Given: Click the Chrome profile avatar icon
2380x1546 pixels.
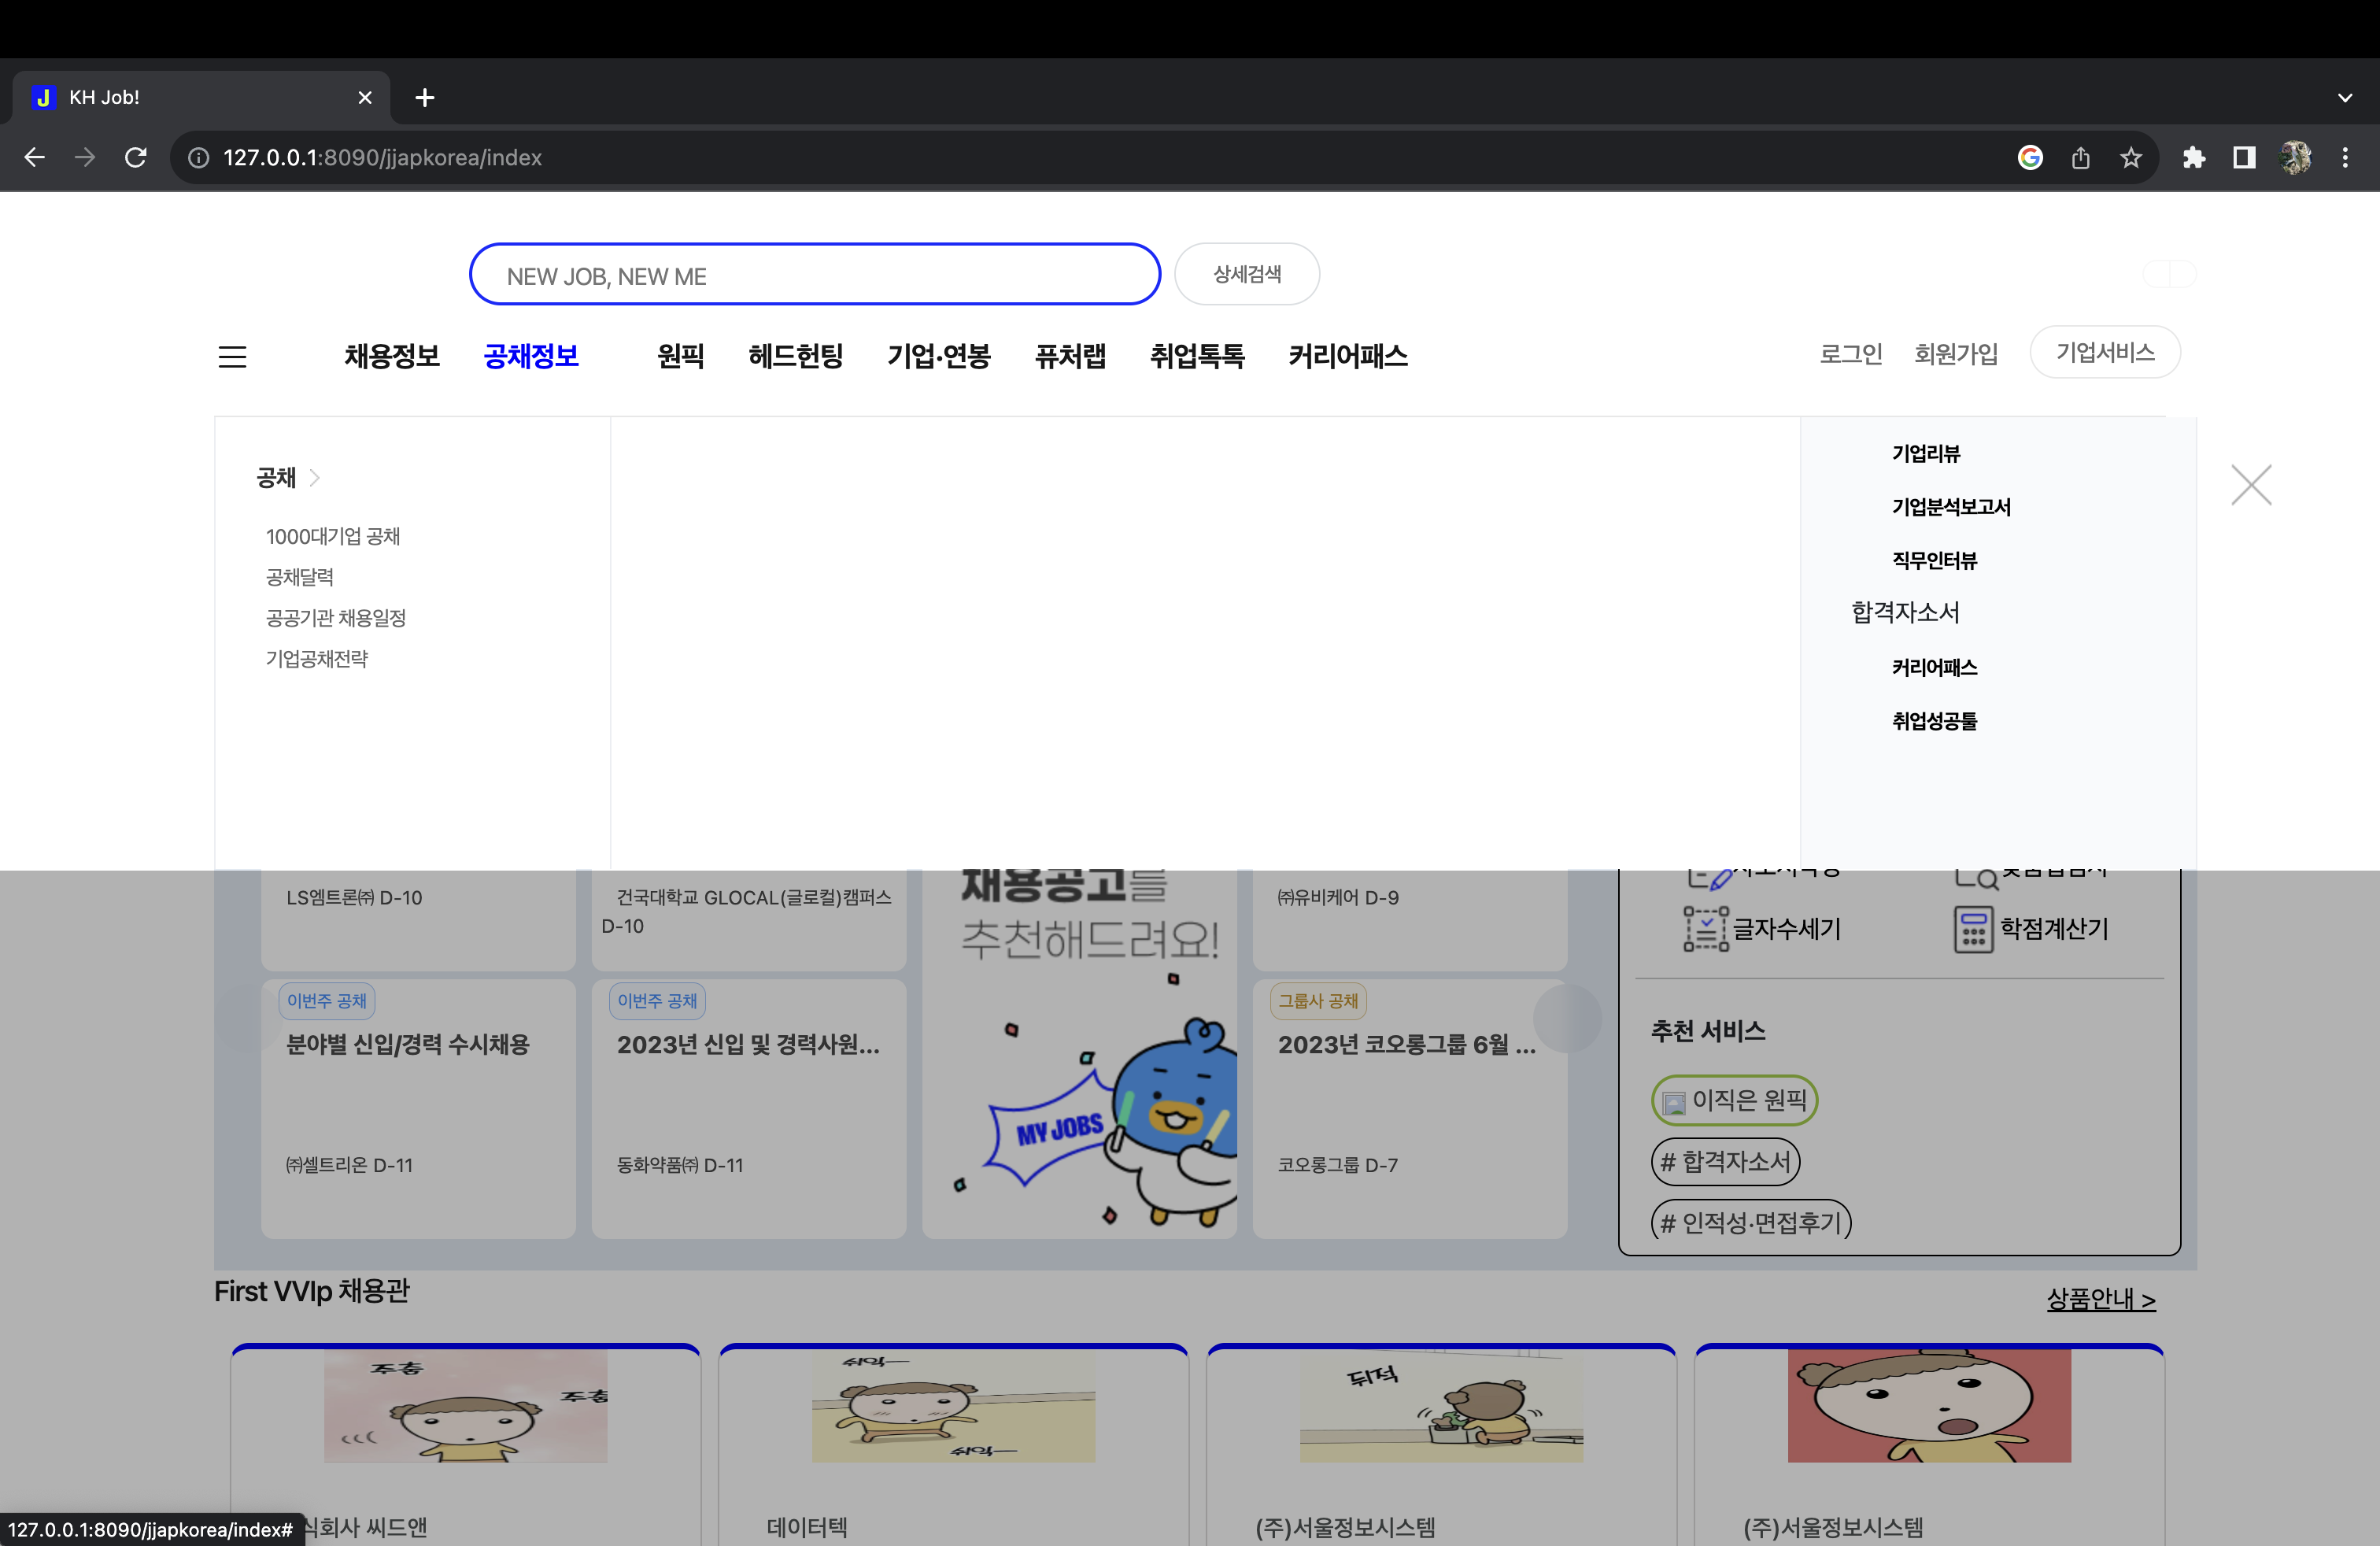Looking at the screenshot, I should [2295, 157].
